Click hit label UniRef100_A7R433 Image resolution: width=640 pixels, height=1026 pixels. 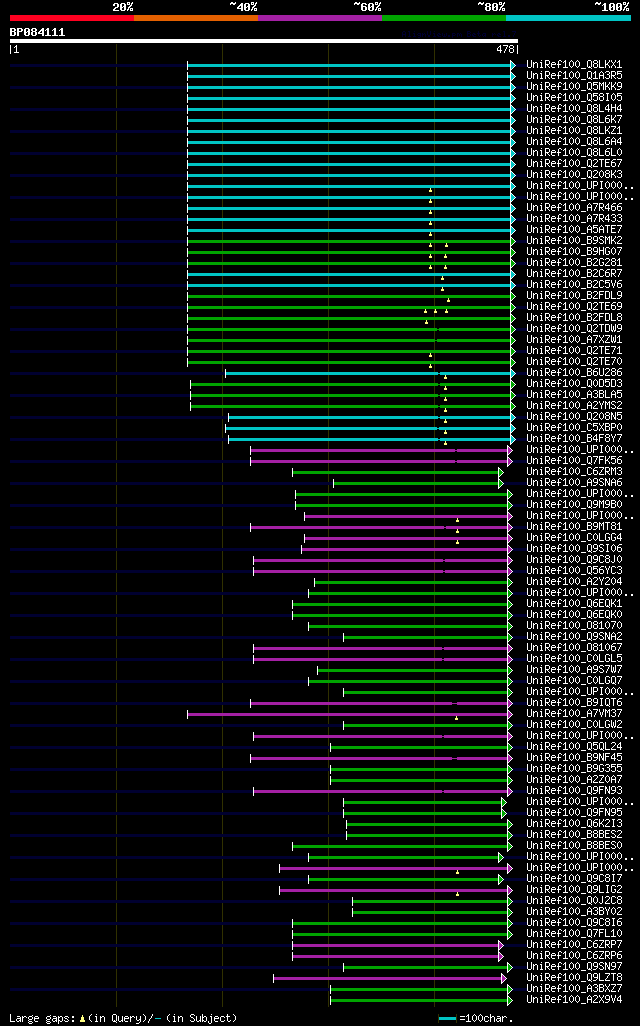coord(574,219)
